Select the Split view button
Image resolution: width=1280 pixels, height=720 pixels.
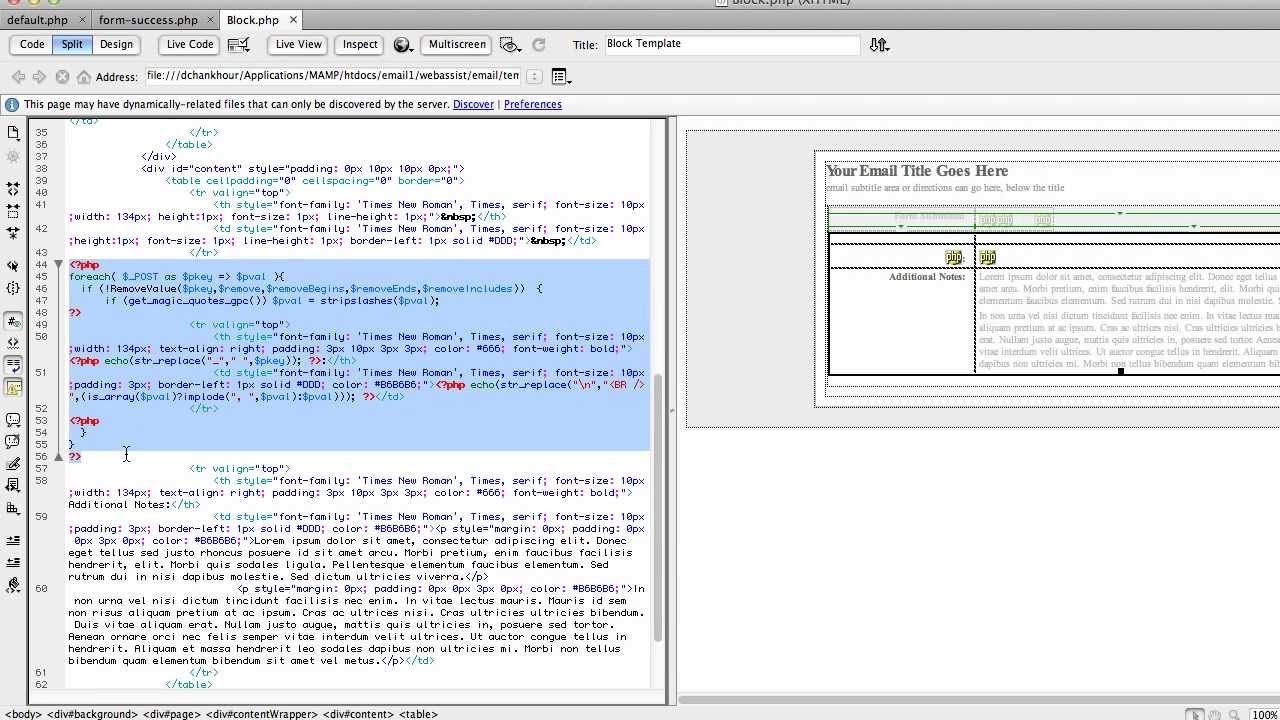72,44
